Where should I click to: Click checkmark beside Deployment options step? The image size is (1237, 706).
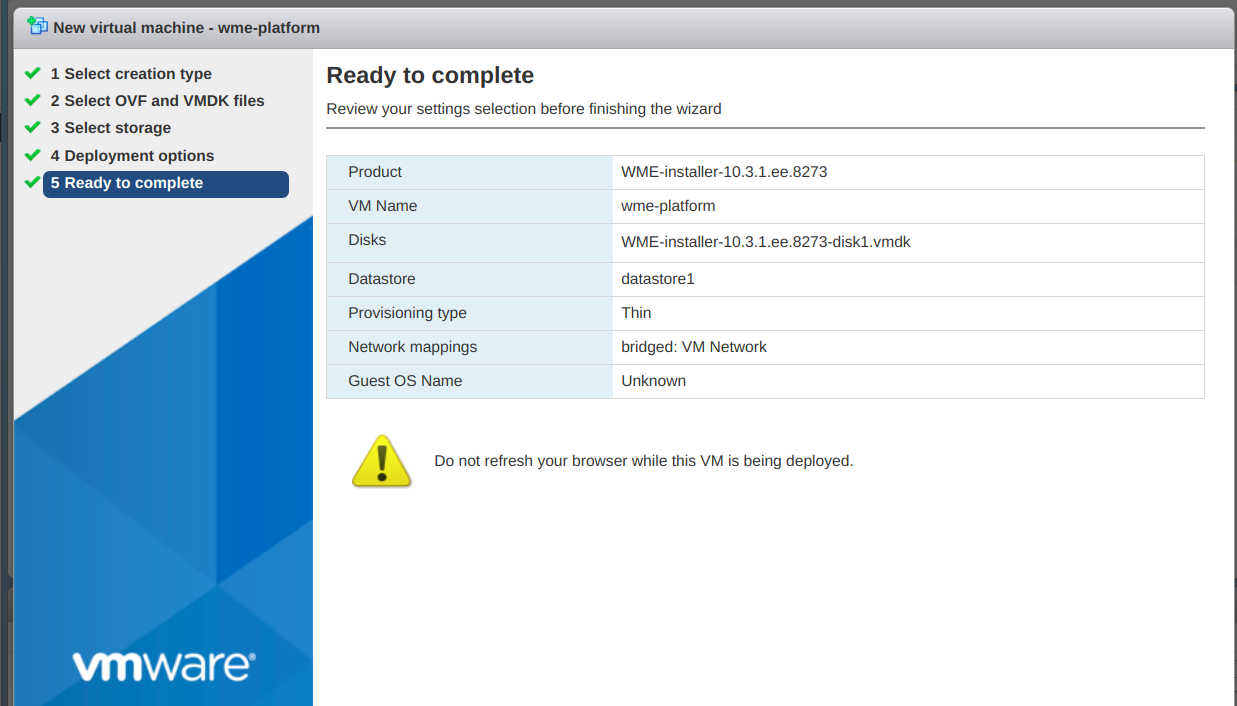tap(32, 156)
